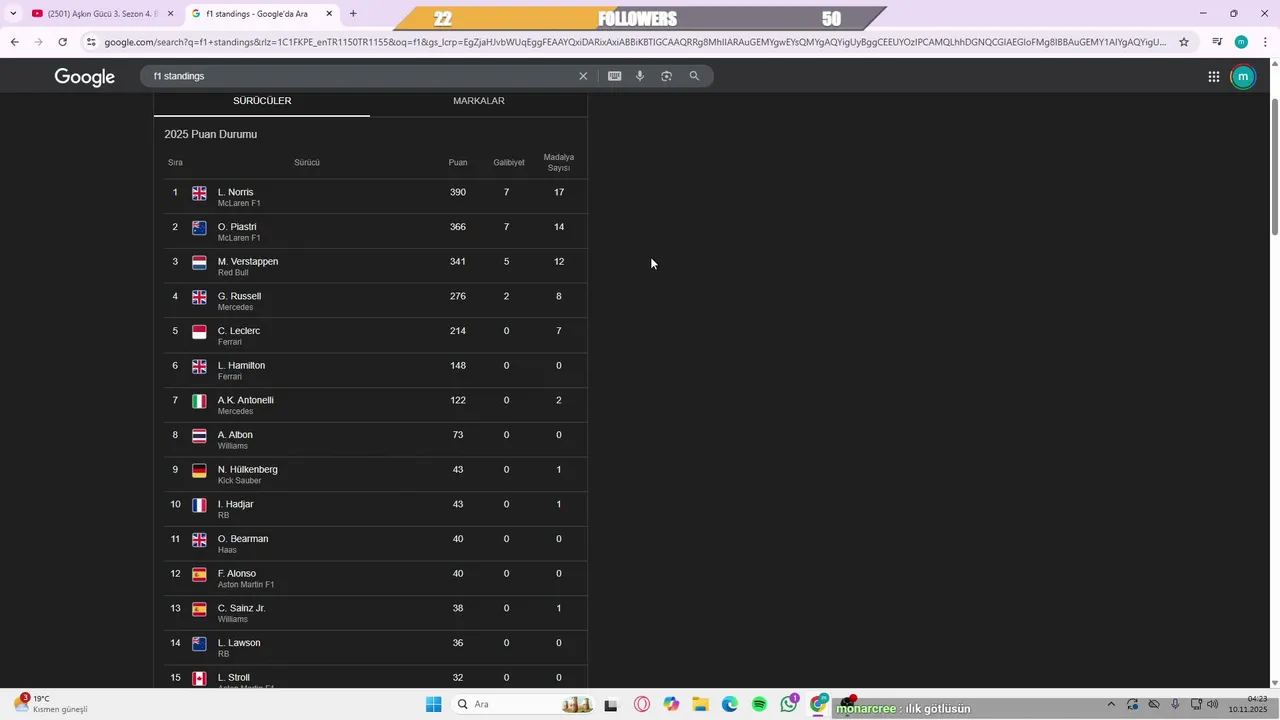Click O. Bearman name

(243, 539)
